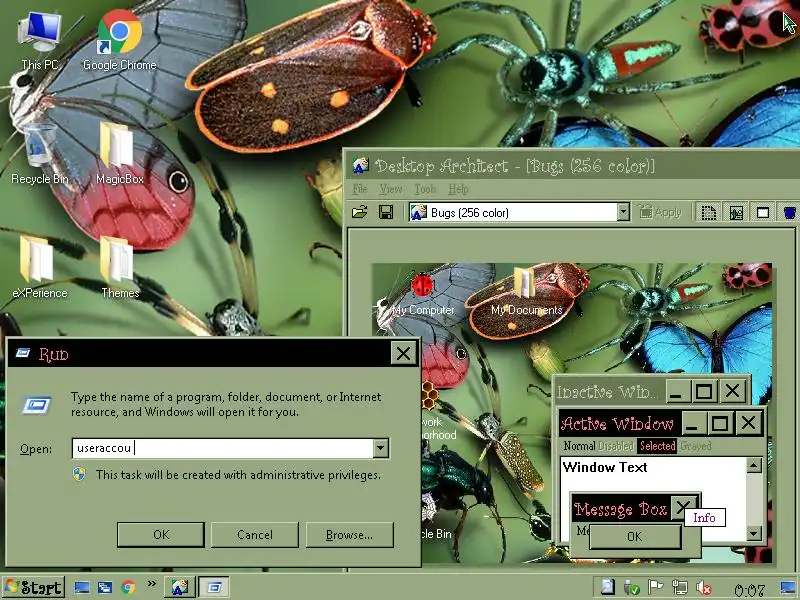Open the This PC desktop icon

[x=40, y=41]
